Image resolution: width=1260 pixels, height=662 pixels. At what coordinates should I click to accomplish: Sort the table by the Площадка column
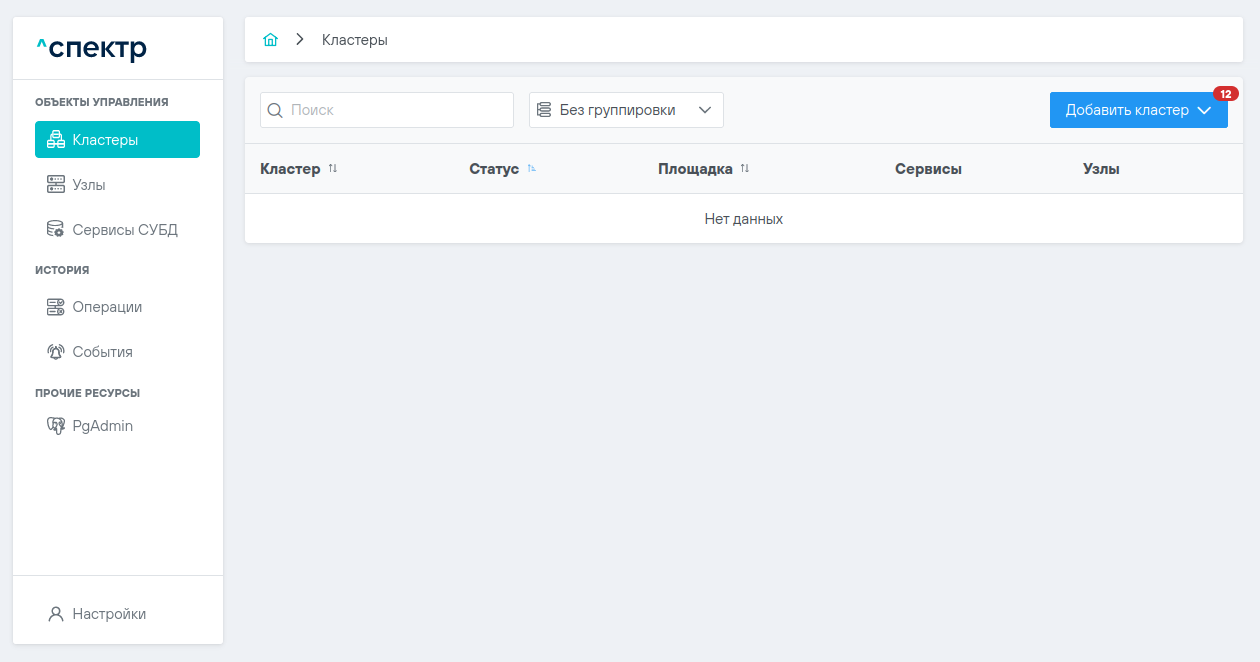tap(745, 169)
